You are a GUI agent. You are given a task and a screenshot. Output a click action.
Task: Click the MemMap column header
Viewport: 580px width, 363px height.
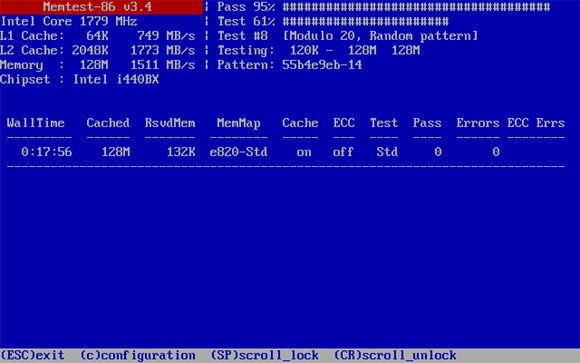(x=239, y=123)
